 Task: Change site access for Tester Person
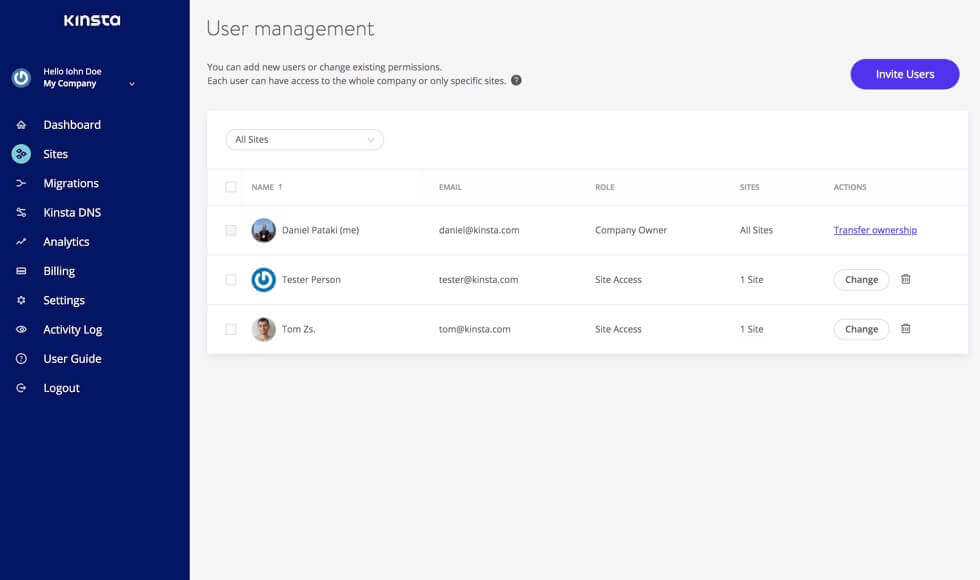(861, 279)
